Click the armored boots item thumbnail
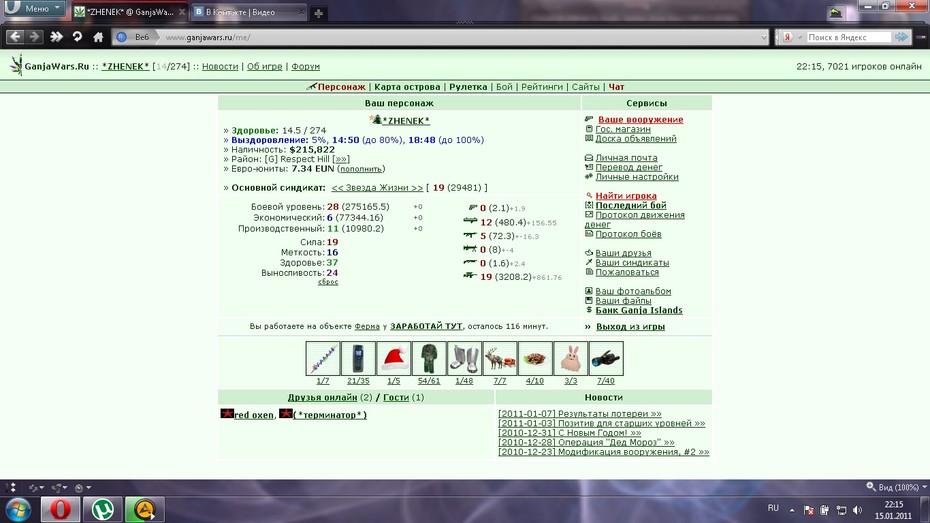 click(464, 358)
